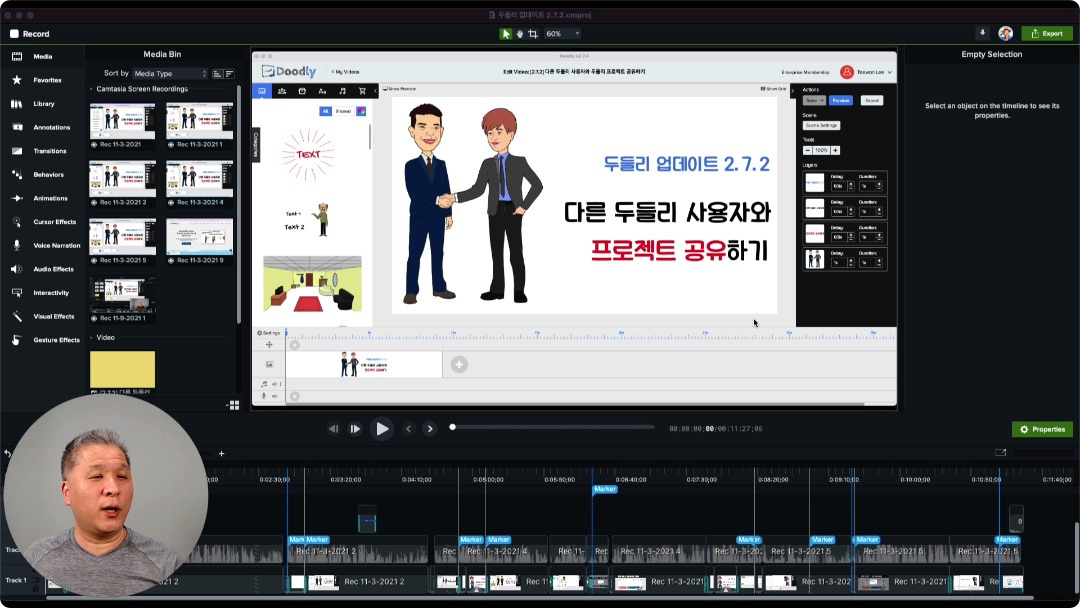Click the download icon in top bar

point(982,33)
